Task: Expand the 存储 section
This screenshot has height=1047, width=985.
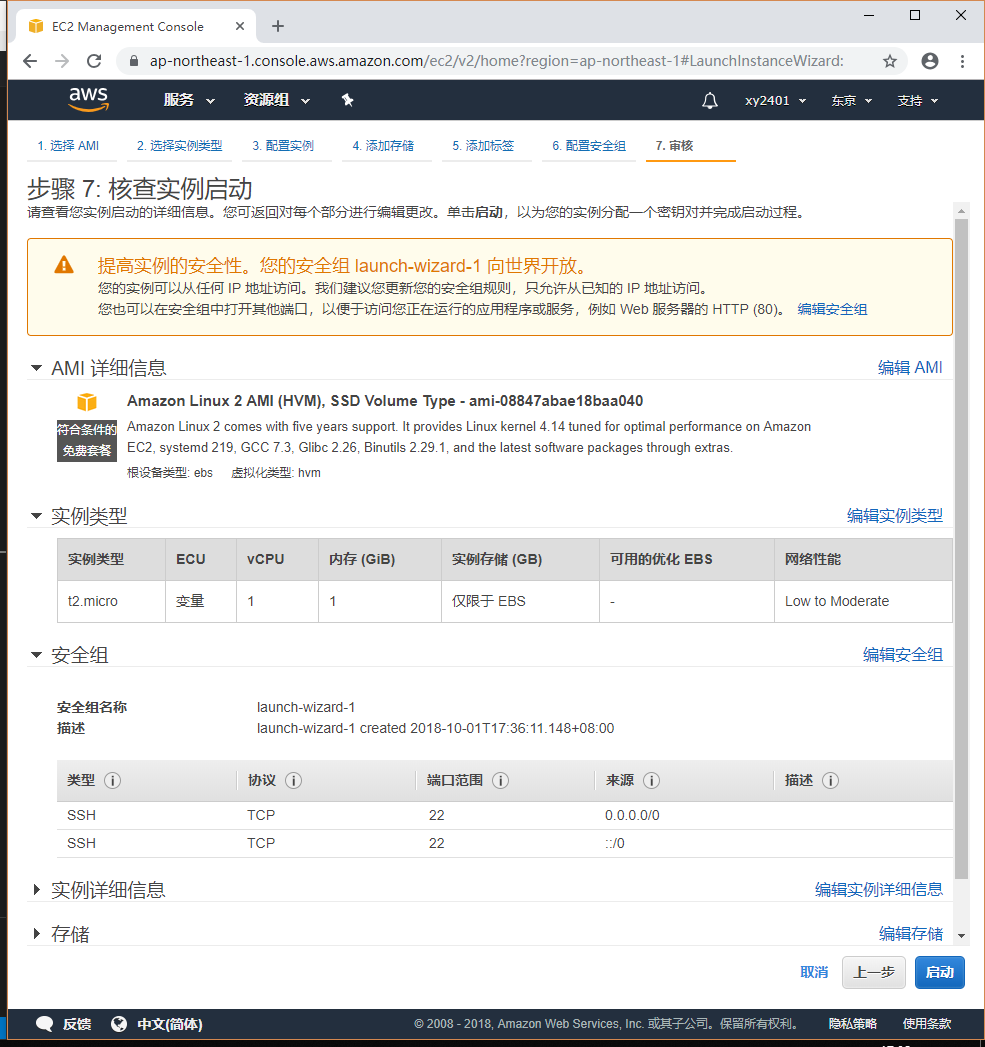Action: click(37, 933)
